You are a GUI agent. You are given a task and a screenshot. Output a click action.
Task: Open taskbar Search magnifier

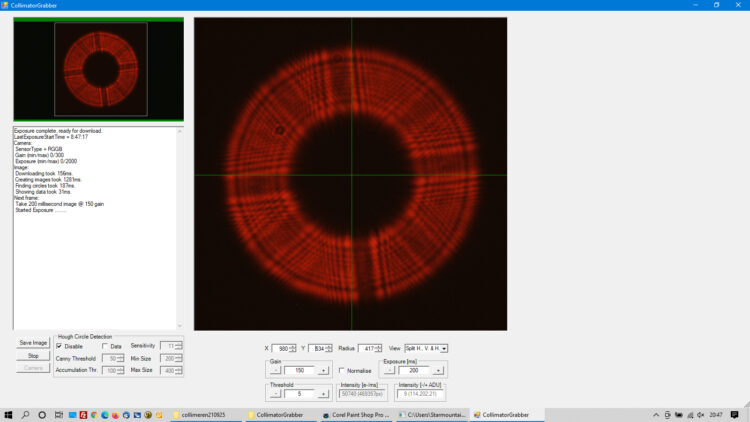pyautogui.click(x=25, y=415)
